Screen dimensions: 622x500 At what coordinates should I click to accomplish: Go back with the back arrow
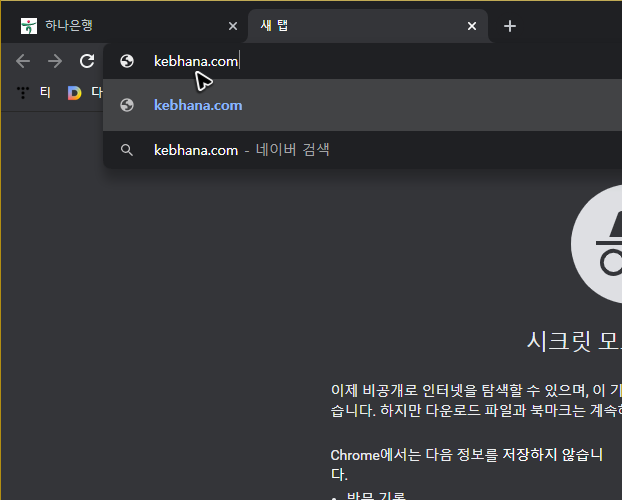point(23,61)
